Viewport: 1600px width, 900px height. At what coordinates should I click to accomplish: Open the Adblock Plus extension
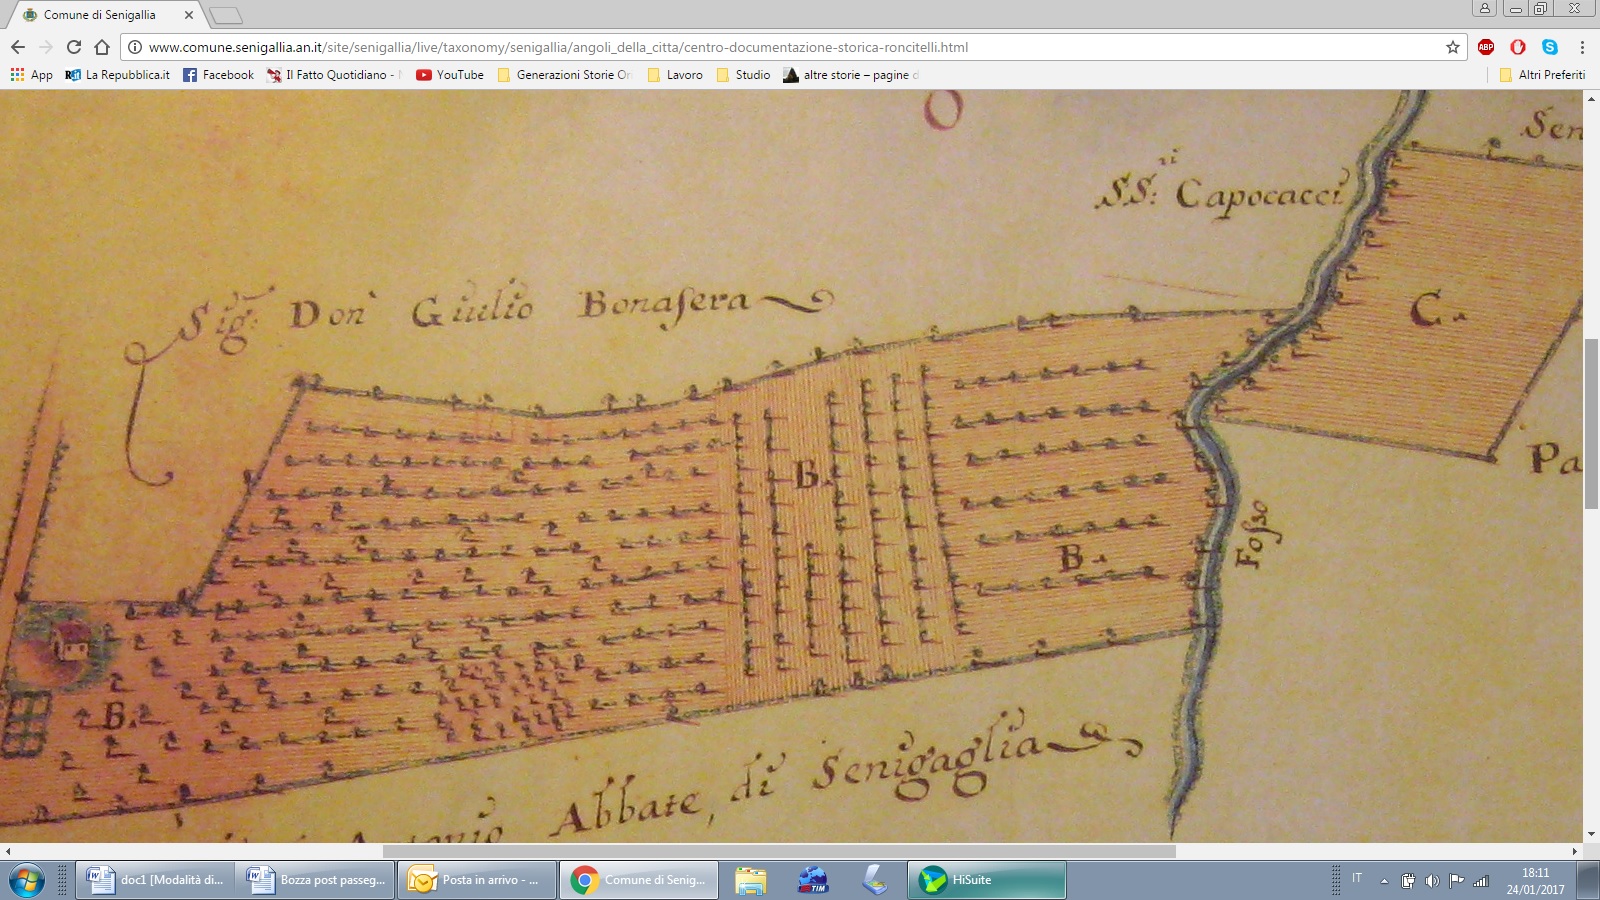point(1486,47)
